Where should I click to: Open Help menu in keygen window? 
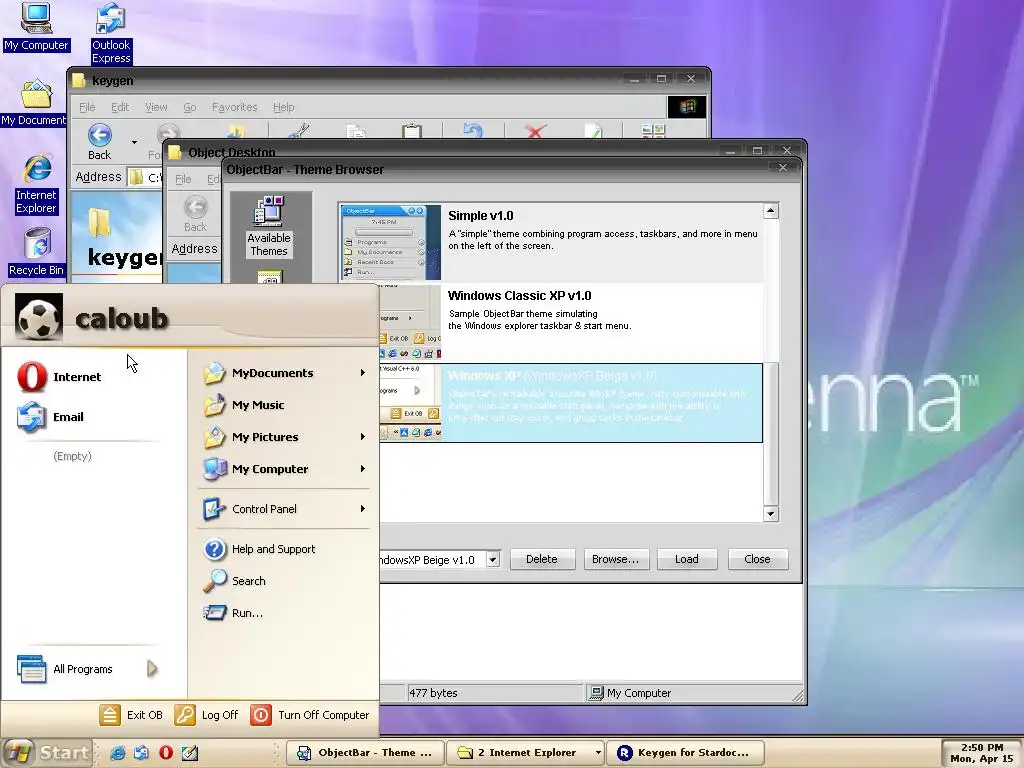(283, 107)
